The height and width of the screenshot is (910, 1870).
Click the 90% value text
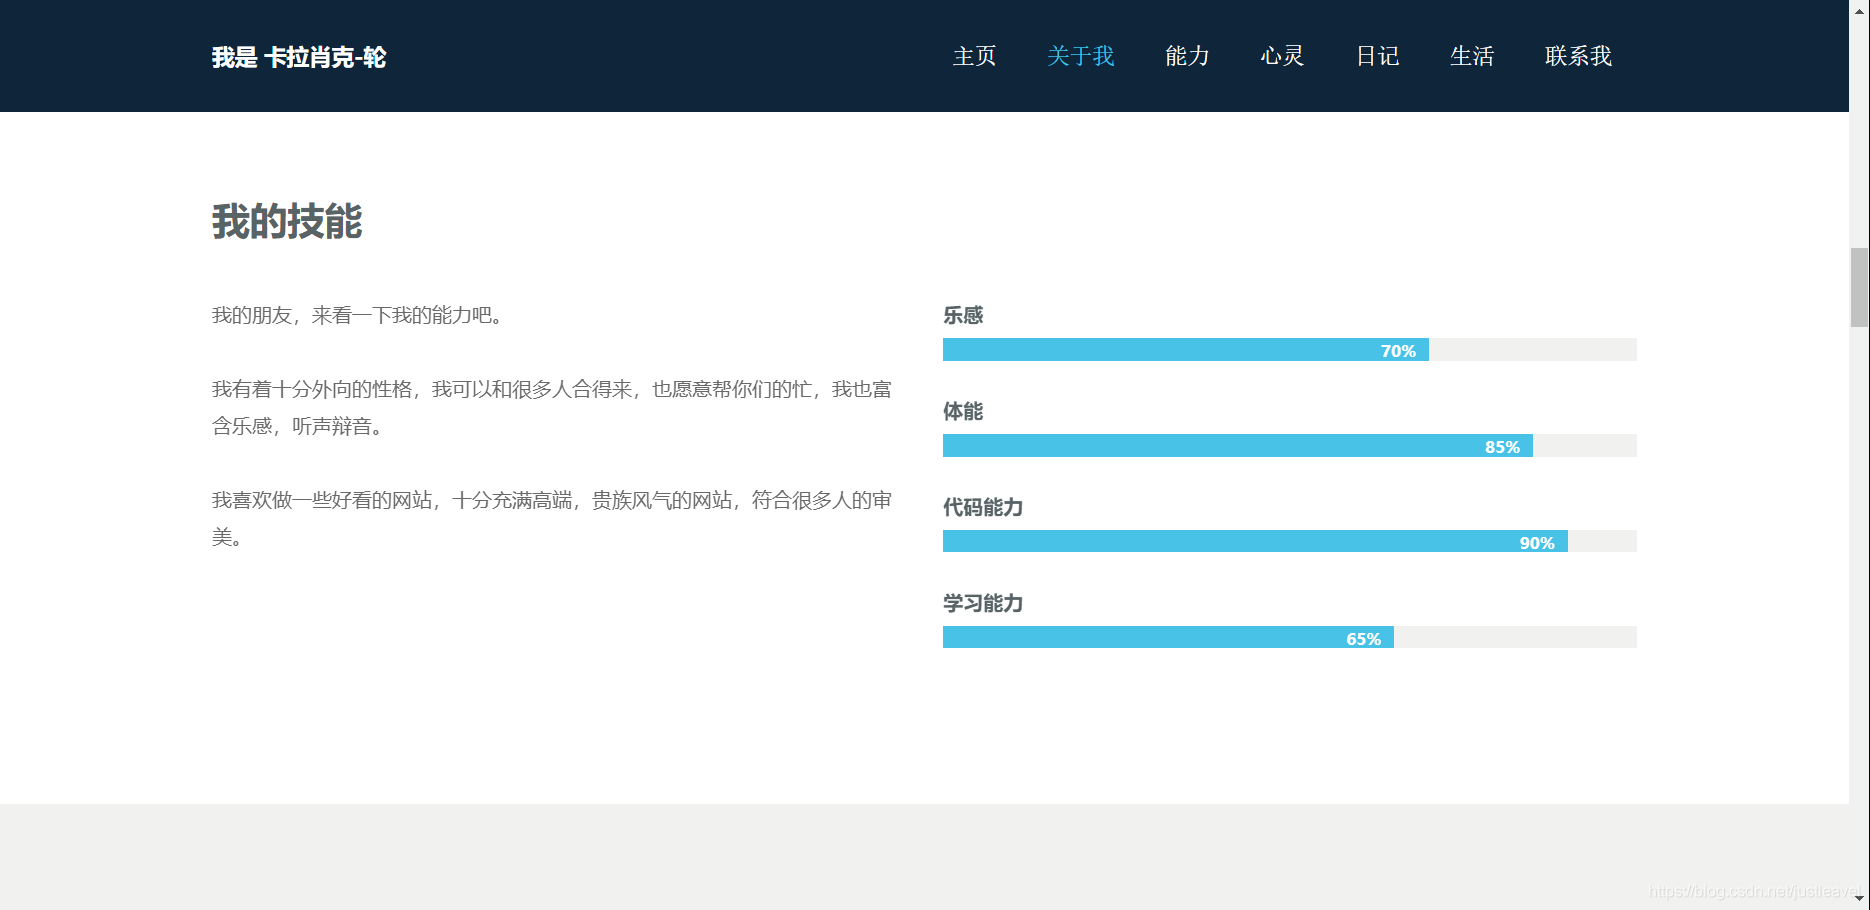1537,543
